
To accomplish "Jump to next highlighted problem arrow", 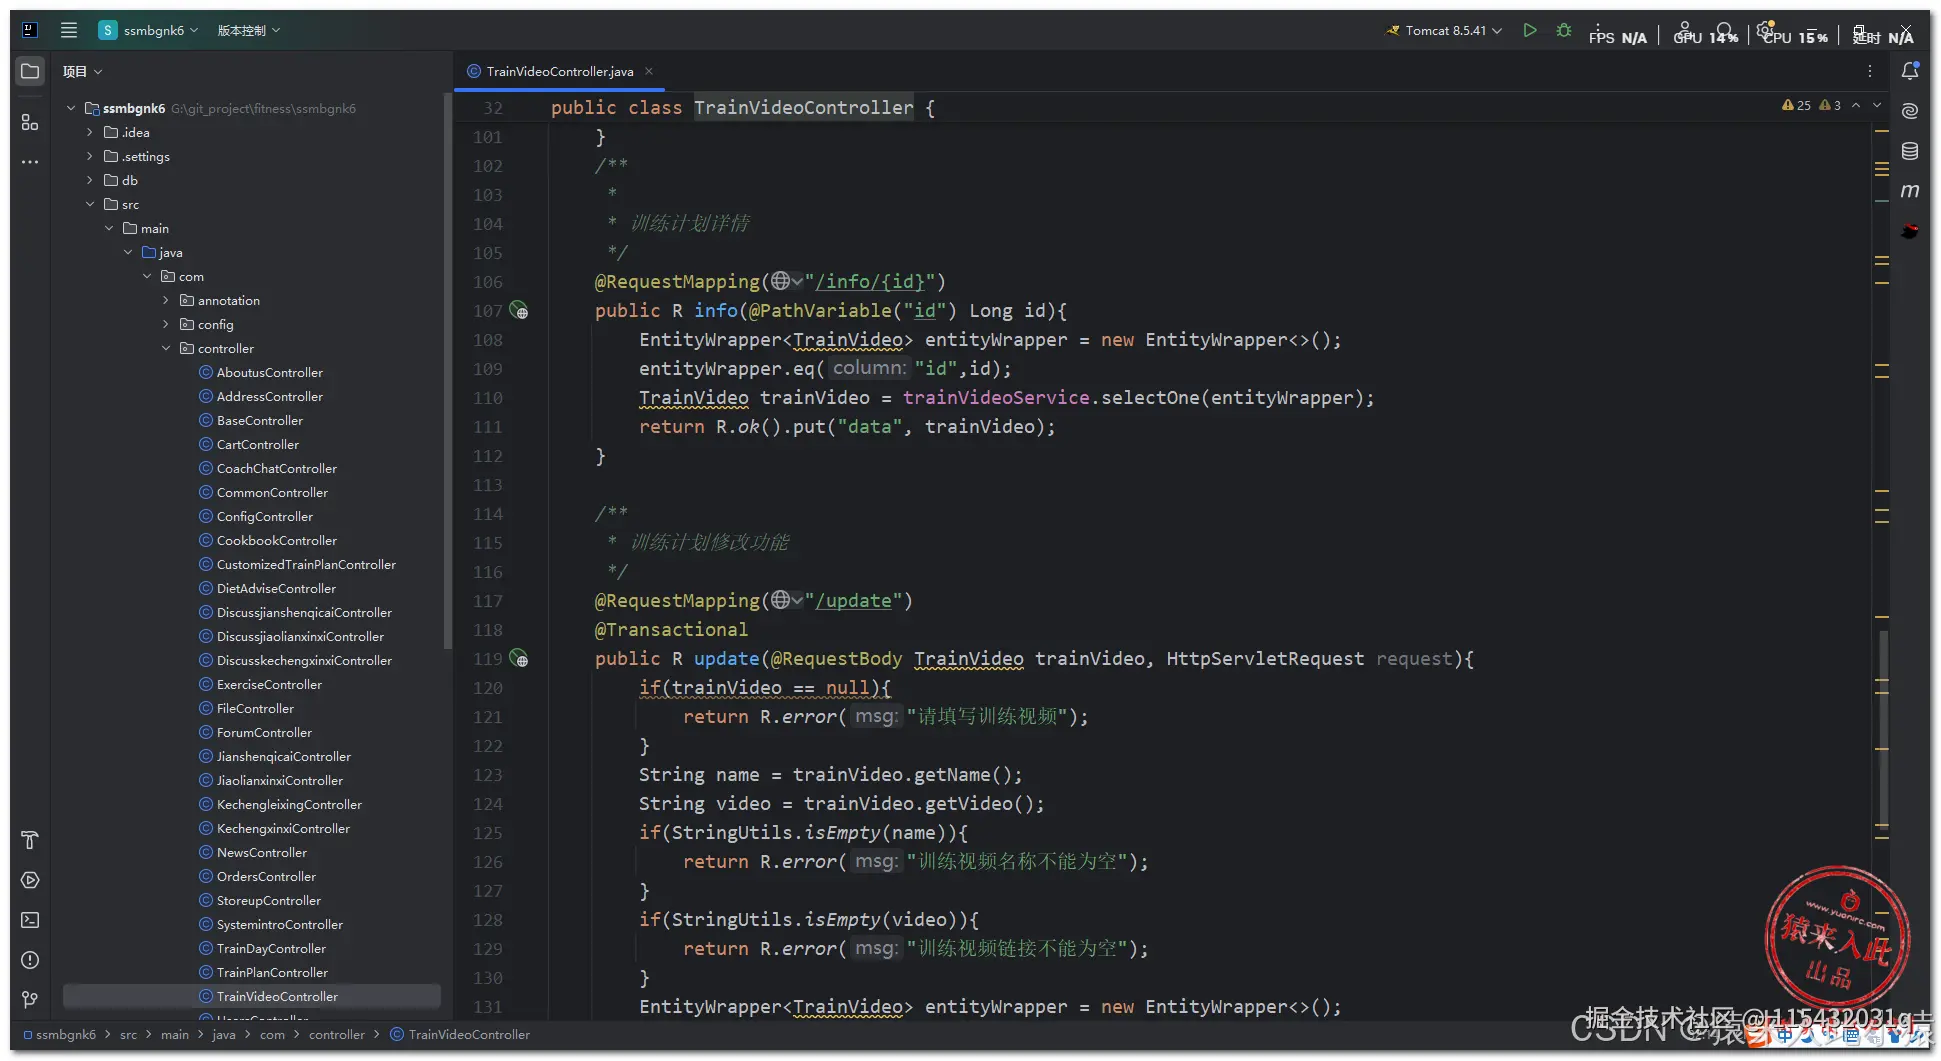I will pos(1877,105).
